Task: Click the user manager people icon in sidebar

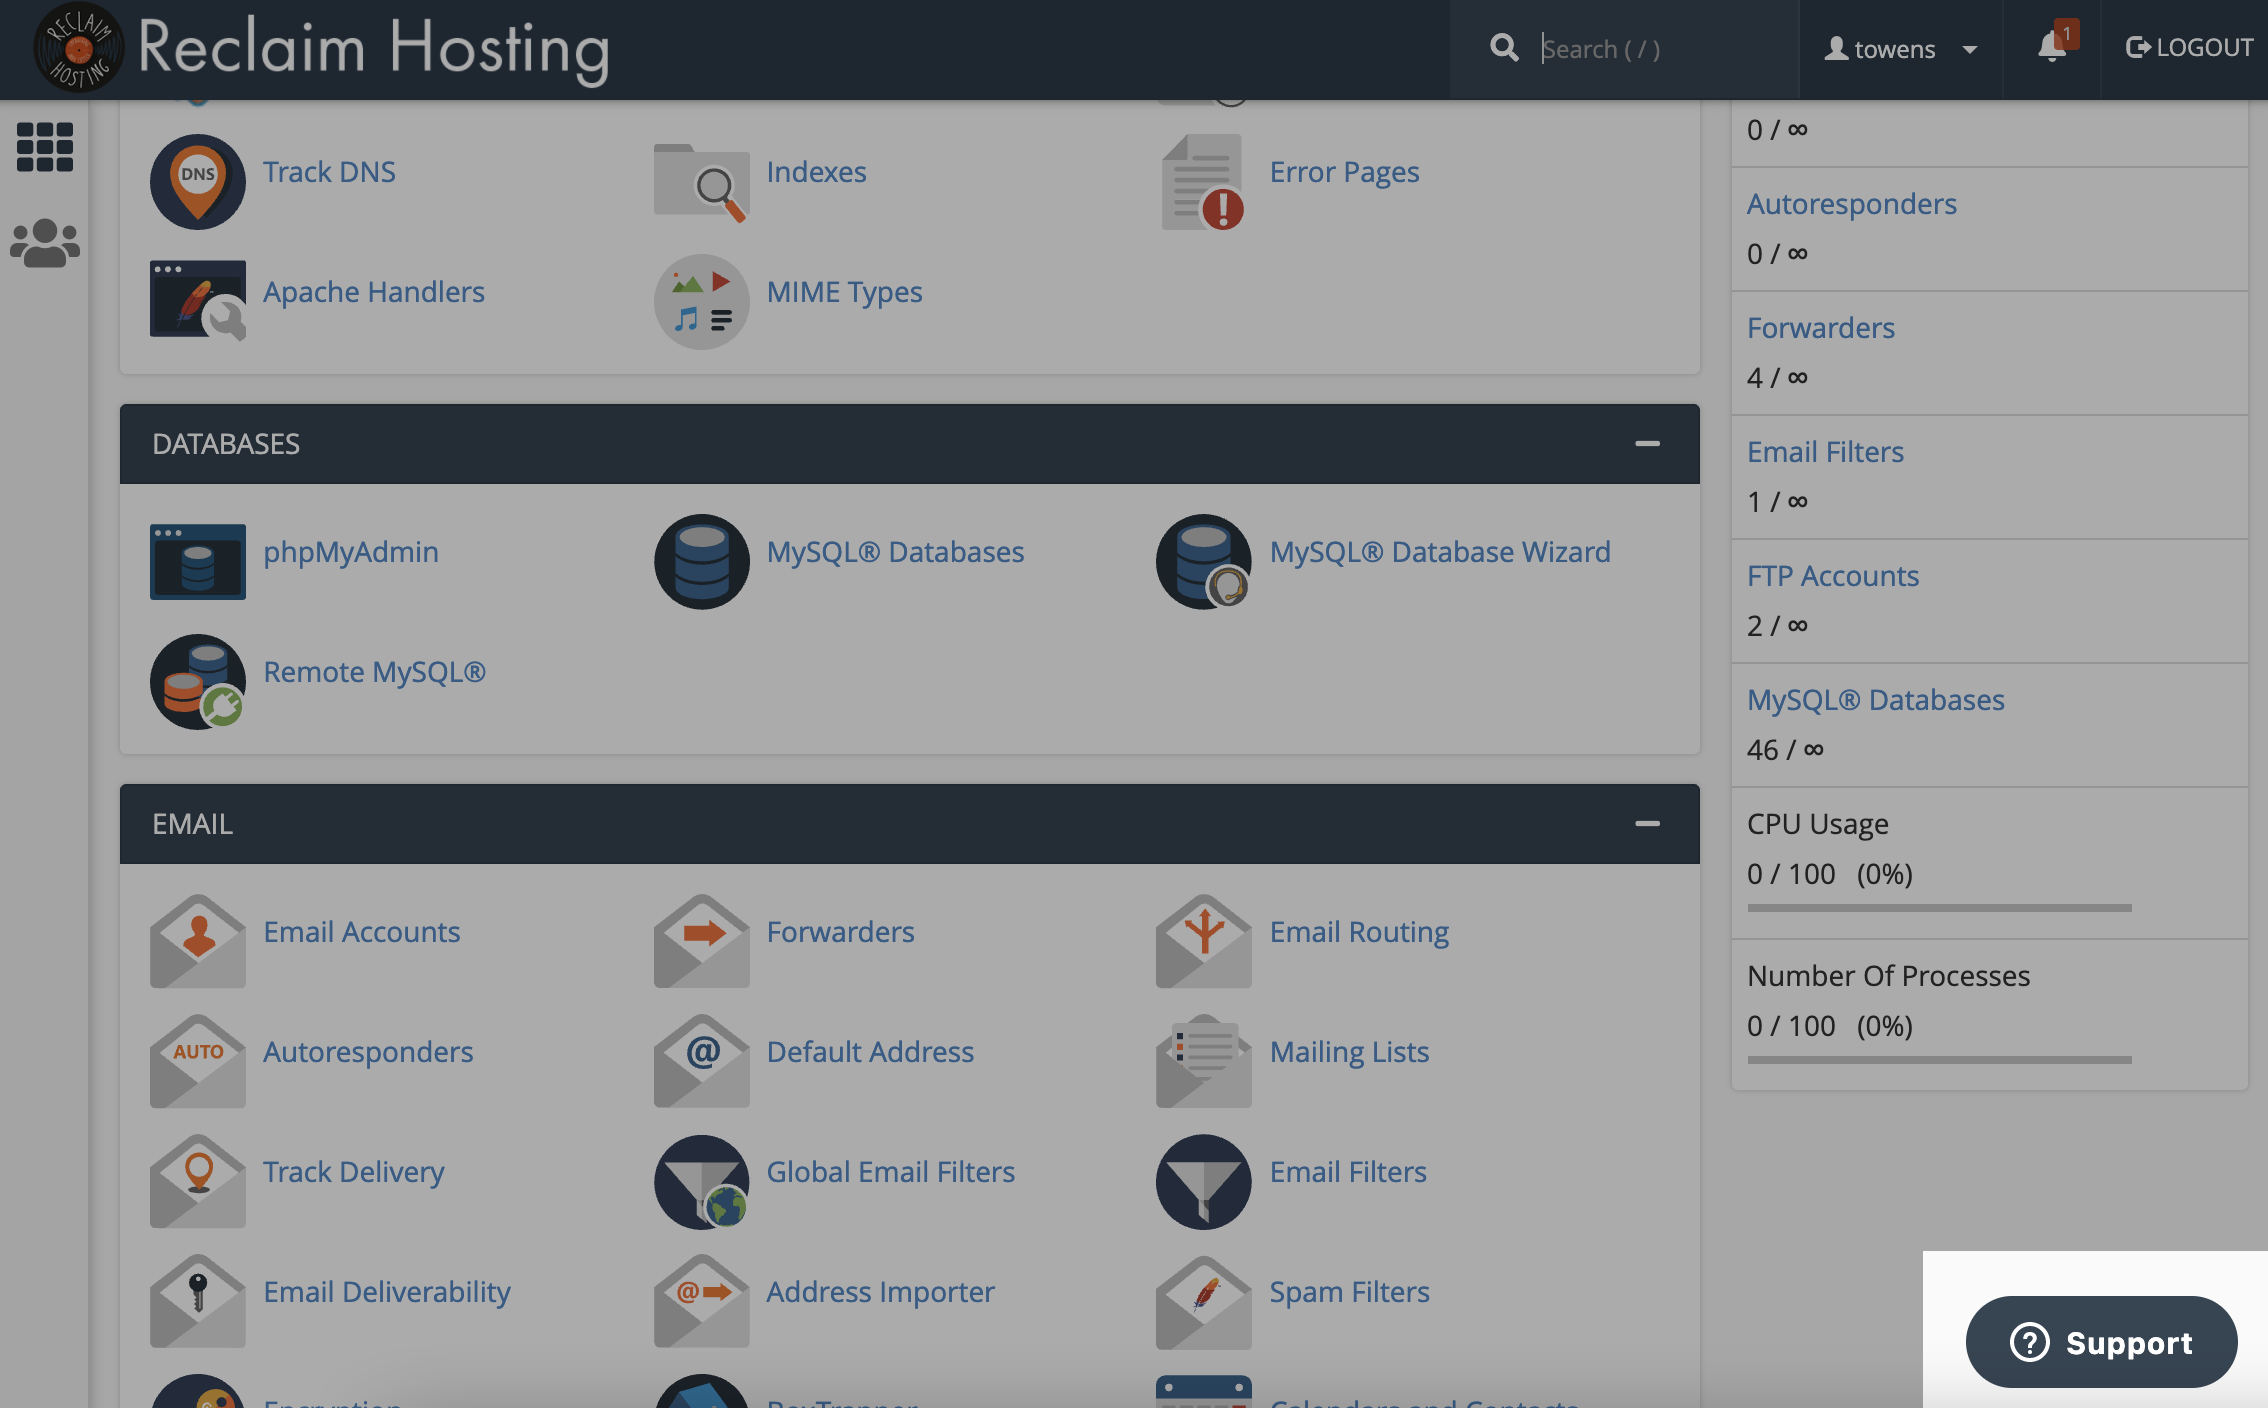Action: click(x=45, y=243)
